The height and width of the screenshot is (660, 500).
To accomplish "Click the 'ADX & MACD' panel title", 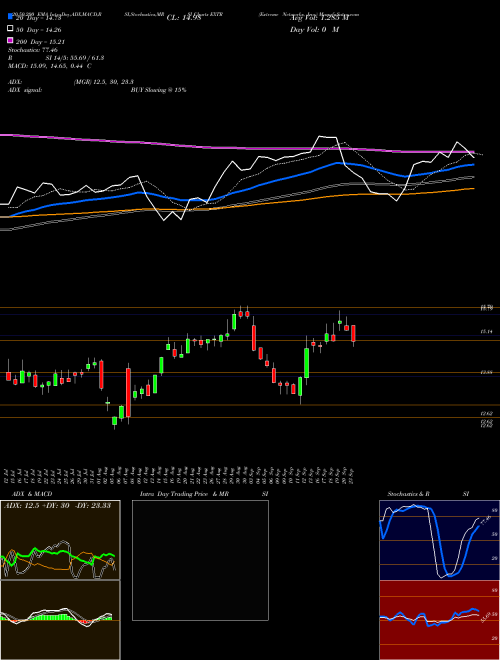I will pos(32,494).
